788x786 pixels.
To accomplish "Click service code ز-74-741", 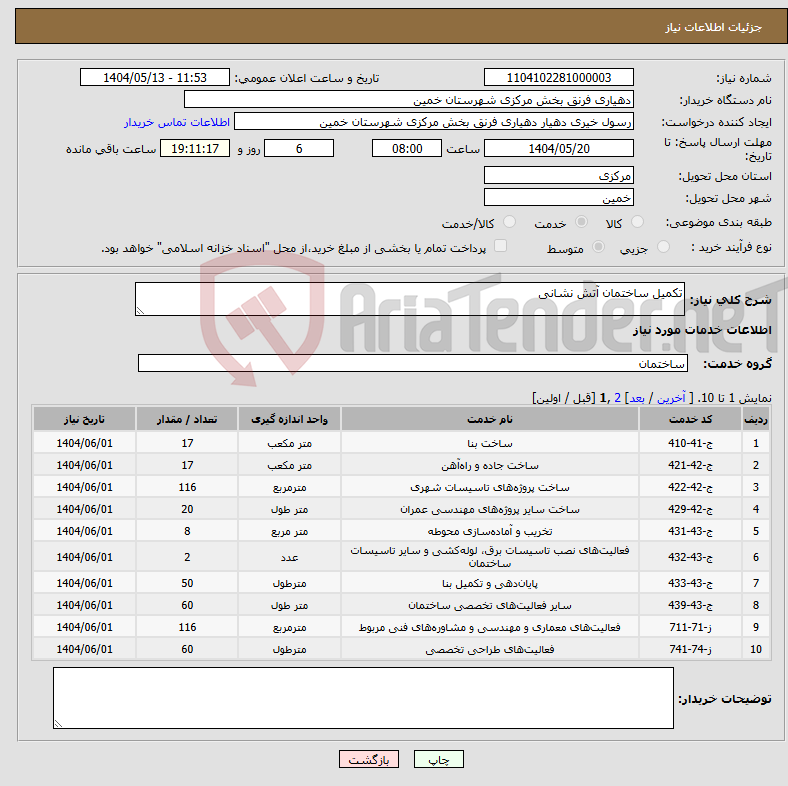I will [x=691, y=649].
